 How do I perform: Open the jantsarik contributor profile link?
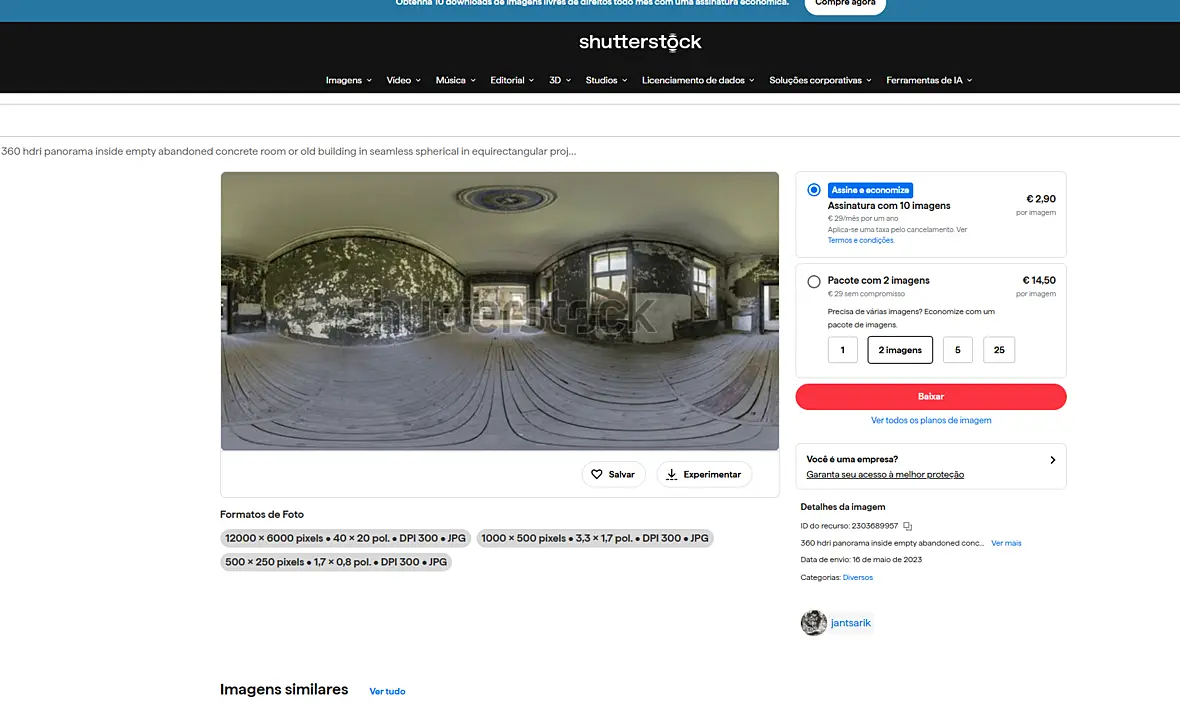pos(850,622)
